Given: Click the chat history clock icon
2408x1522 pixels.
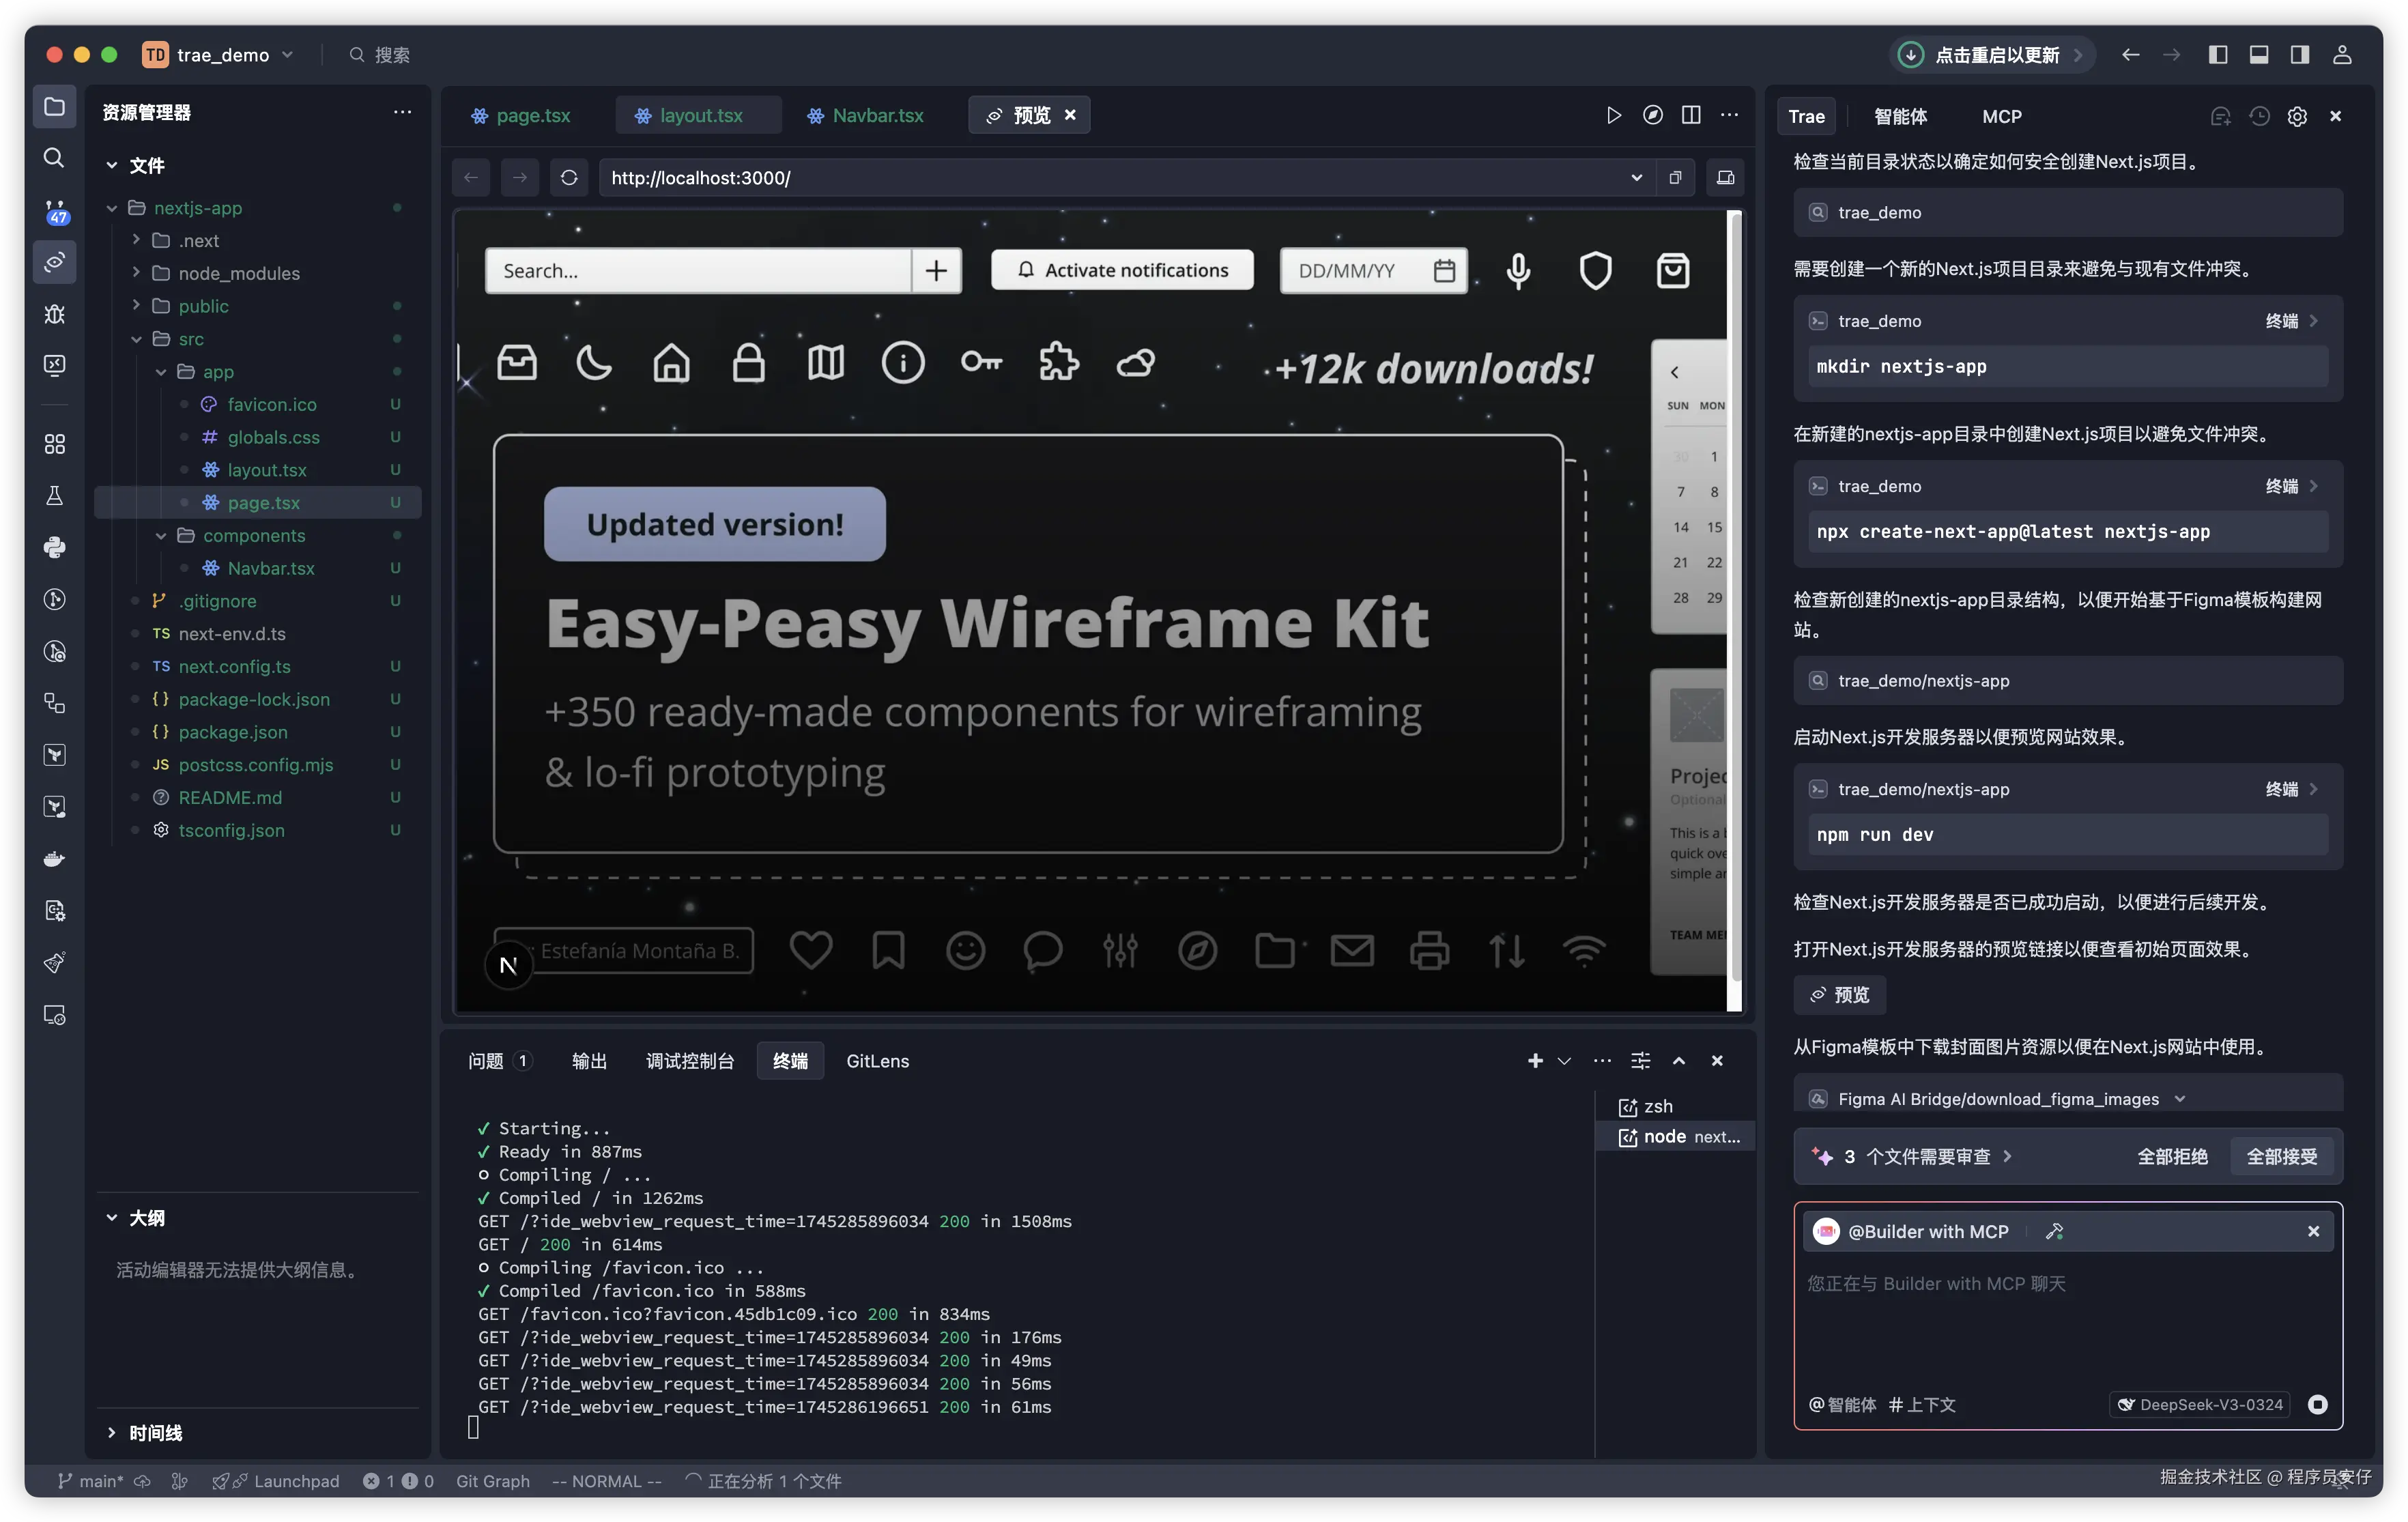Looking at the screenshot, I should tap(2259, 116).
